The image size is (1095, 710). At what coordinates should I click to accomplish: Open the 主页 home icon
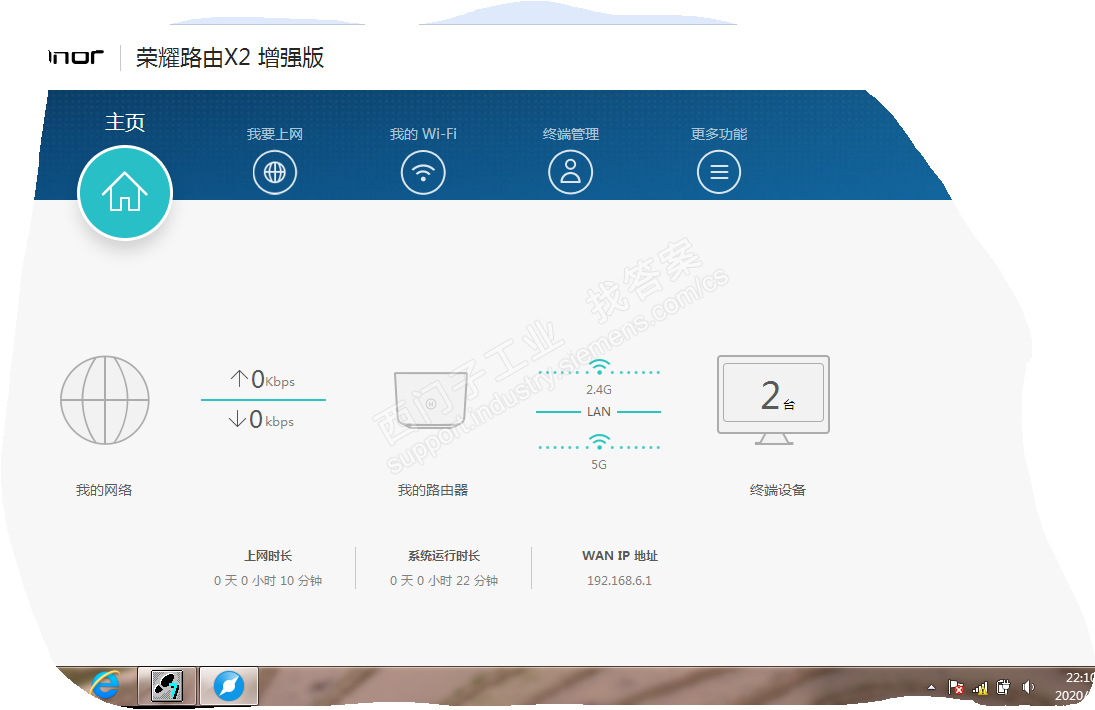(125, 193)
